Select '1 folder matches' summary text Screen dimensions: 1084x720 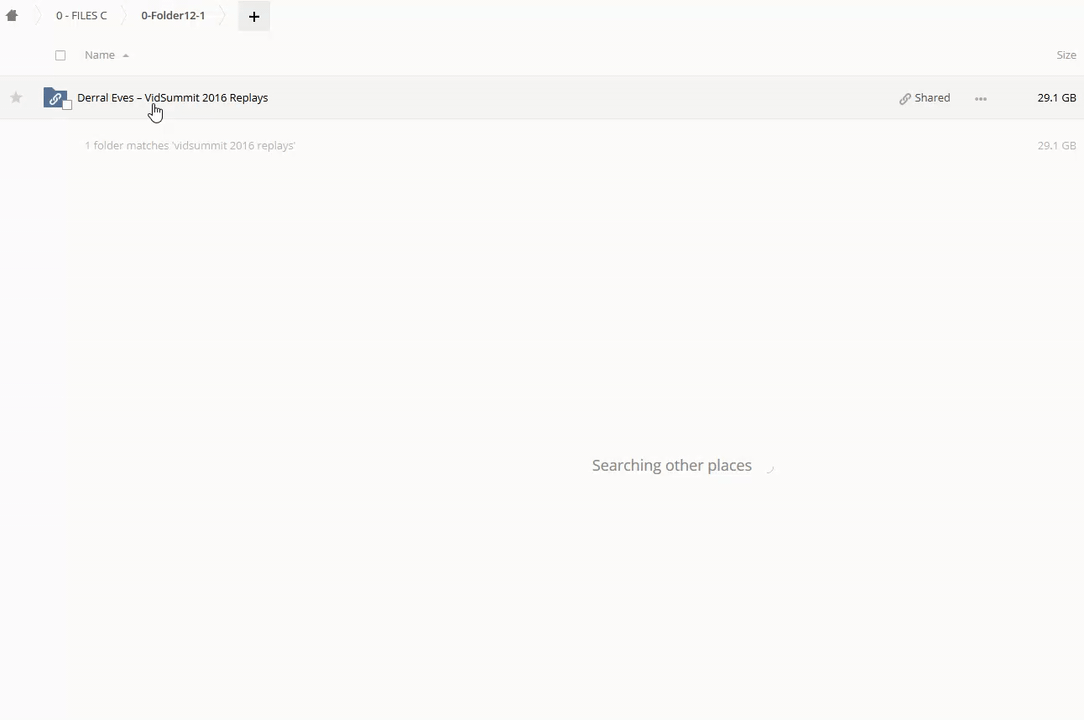point(189,145)
